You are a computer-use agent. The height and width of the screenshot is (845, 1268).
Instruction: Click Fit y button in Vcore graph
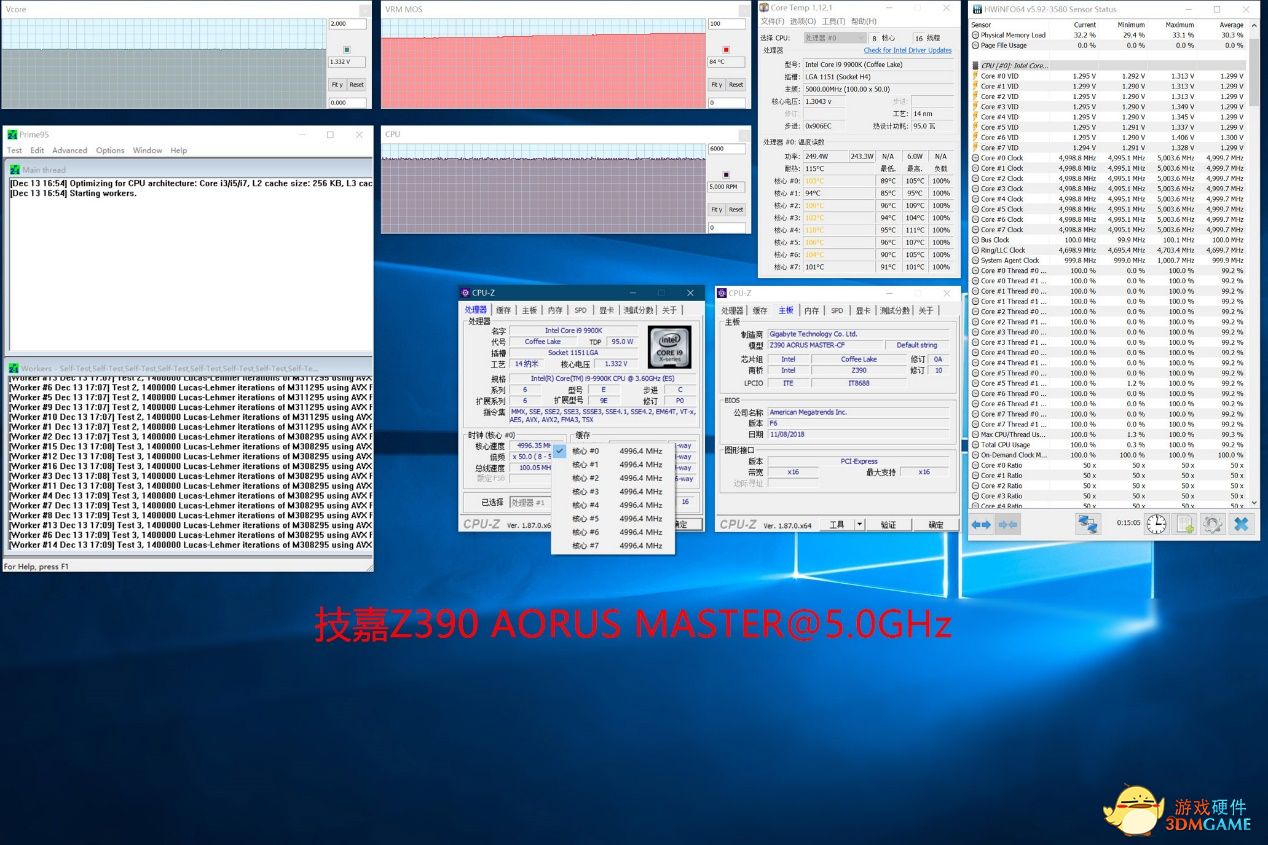[337, 85]
